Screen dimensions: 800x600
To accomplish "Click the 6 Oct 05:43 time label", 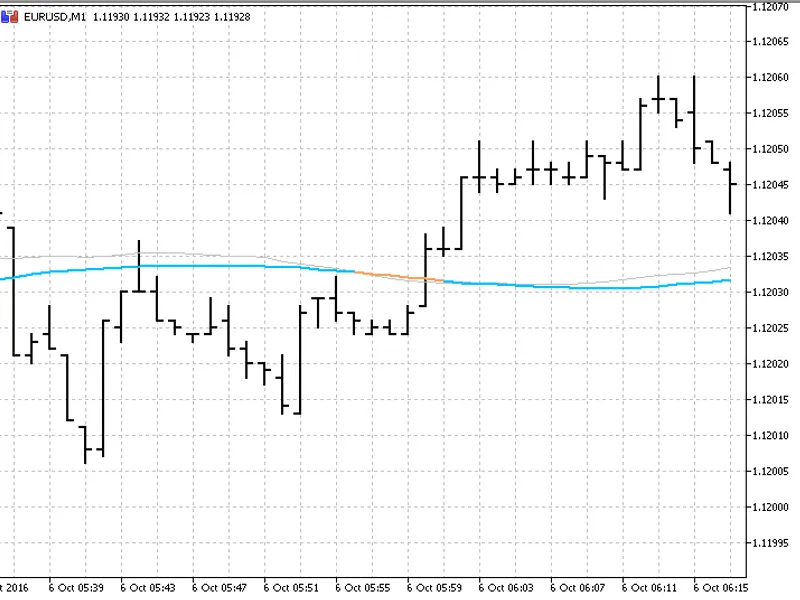I will tap(148, 588).
